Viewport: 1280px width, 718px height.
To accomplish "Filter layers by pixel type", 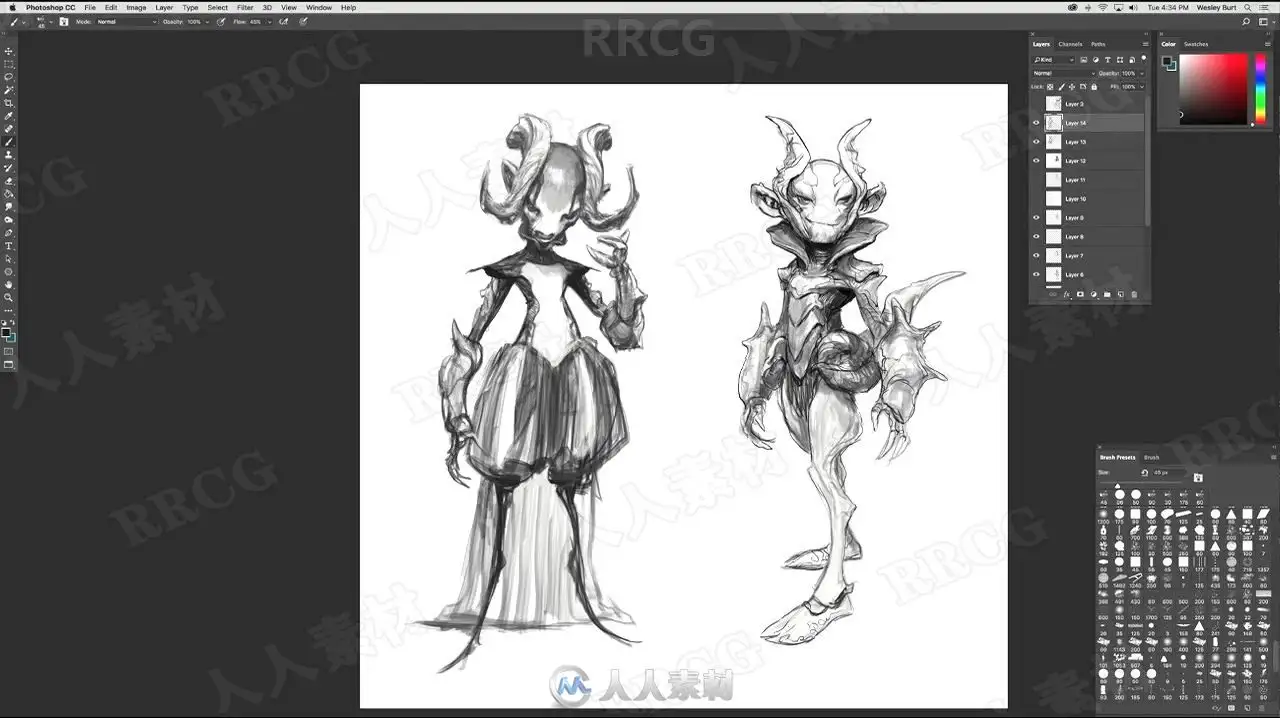I will [1084, 60].
